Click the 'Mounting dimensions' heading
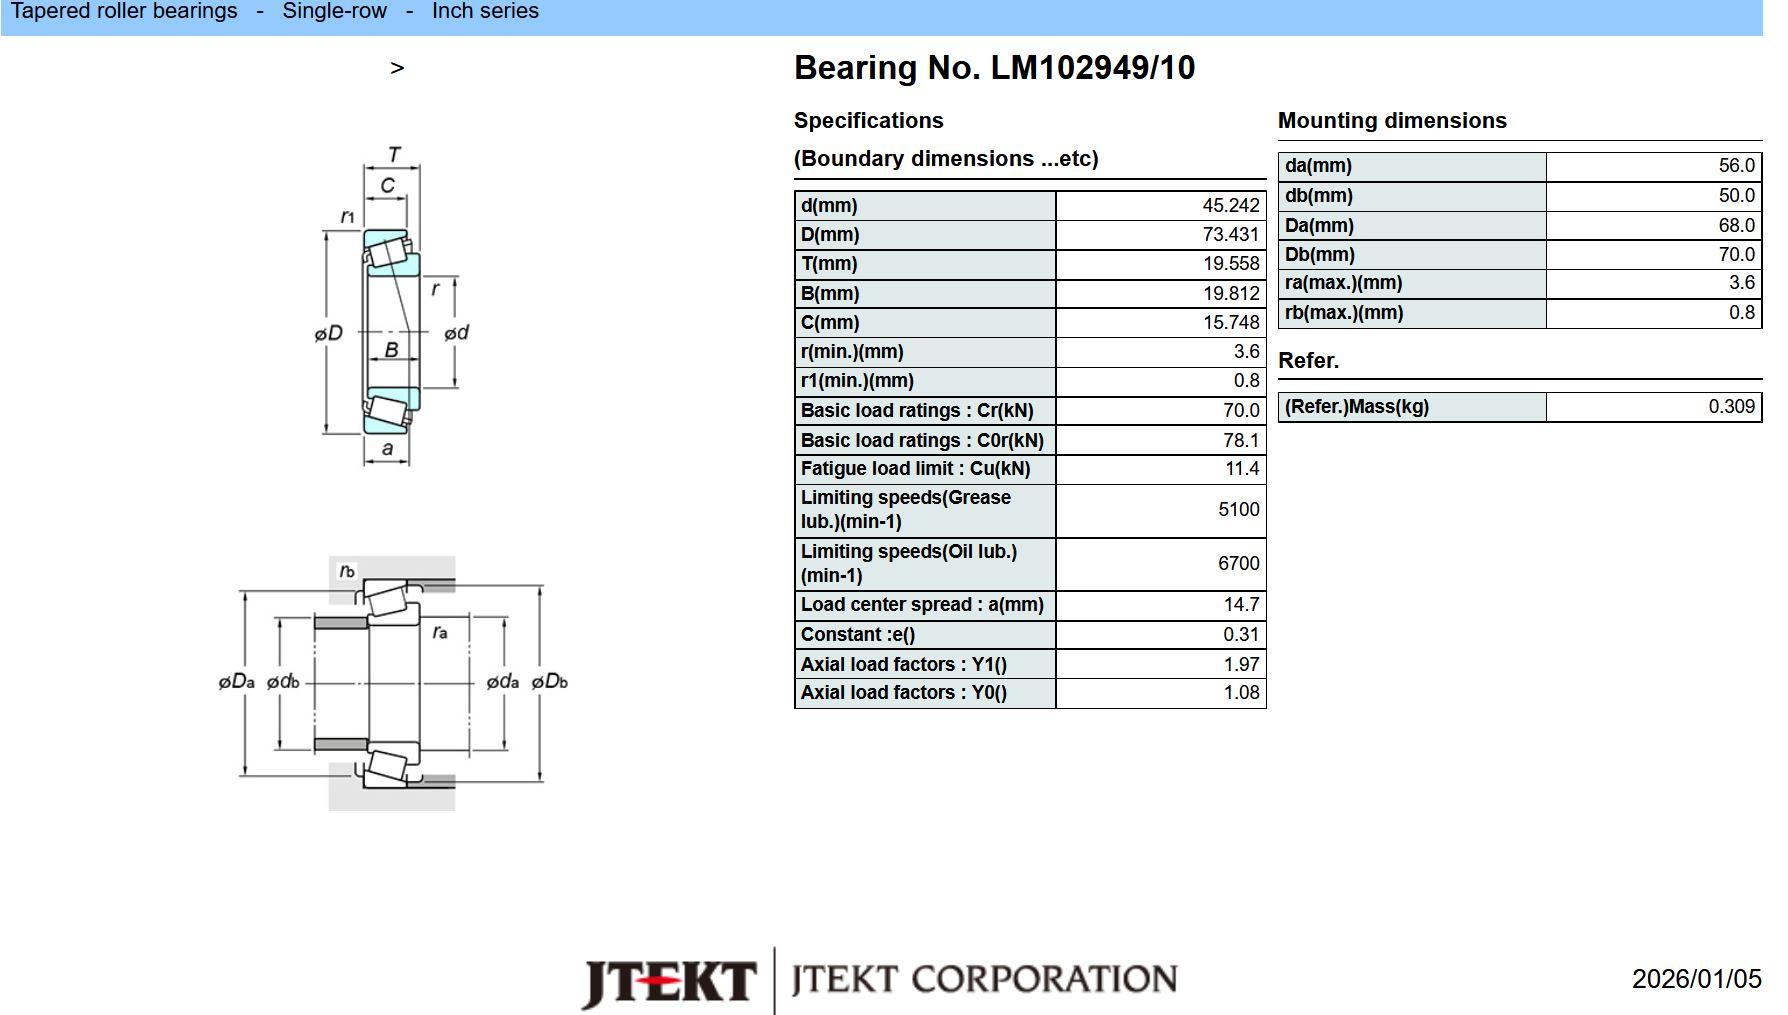This screenshot has width=1788, height=1015. (1391, 121)
